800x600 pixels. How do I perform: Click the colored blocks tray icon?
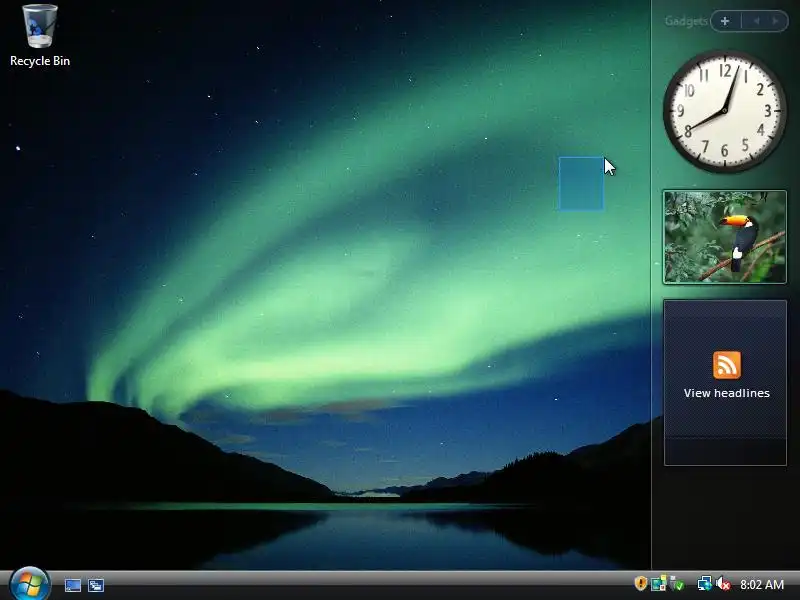pyautogui.click(x=659, y=583)
